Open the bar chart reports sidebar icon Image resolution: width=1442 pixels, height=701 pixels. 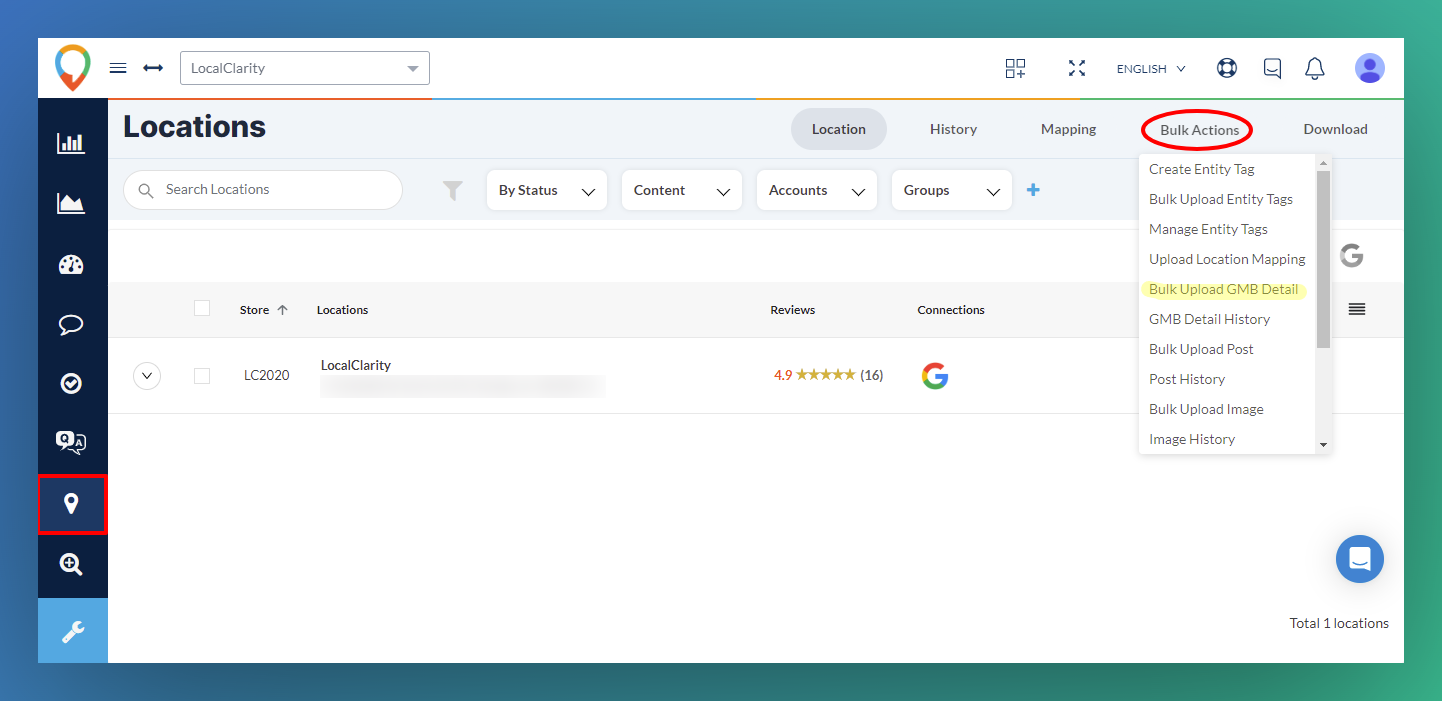(71, 143)
